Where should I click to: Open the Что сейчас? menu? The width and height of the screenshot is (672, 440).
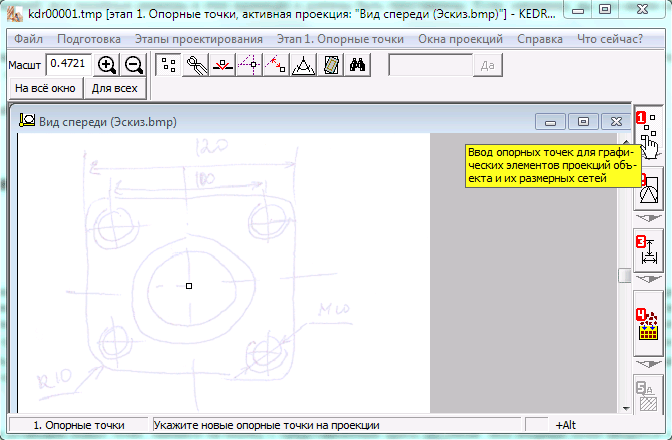611,39
